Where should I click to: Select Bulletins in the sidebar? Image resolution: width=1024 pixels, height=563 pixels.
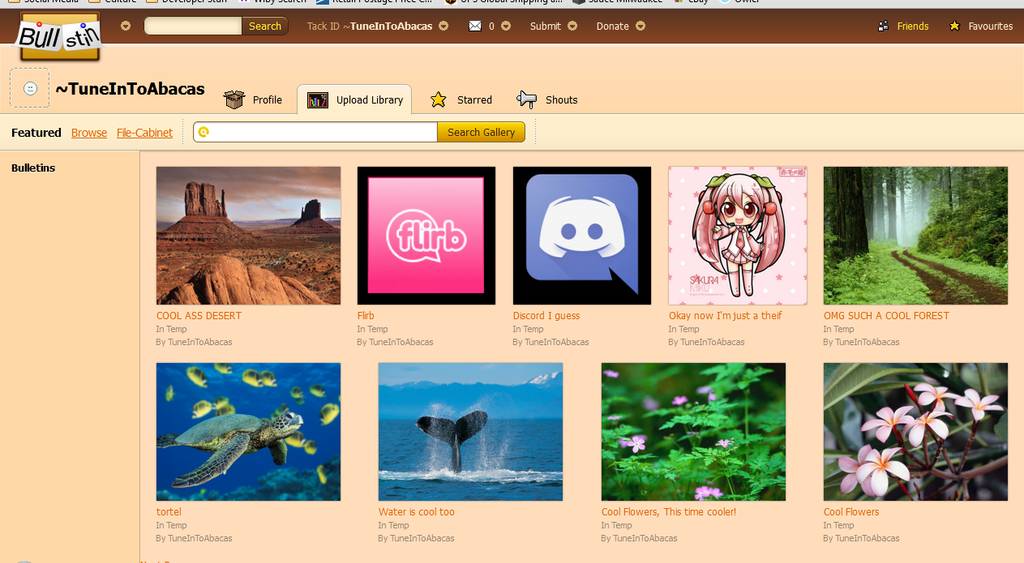[x=33, y=168]
